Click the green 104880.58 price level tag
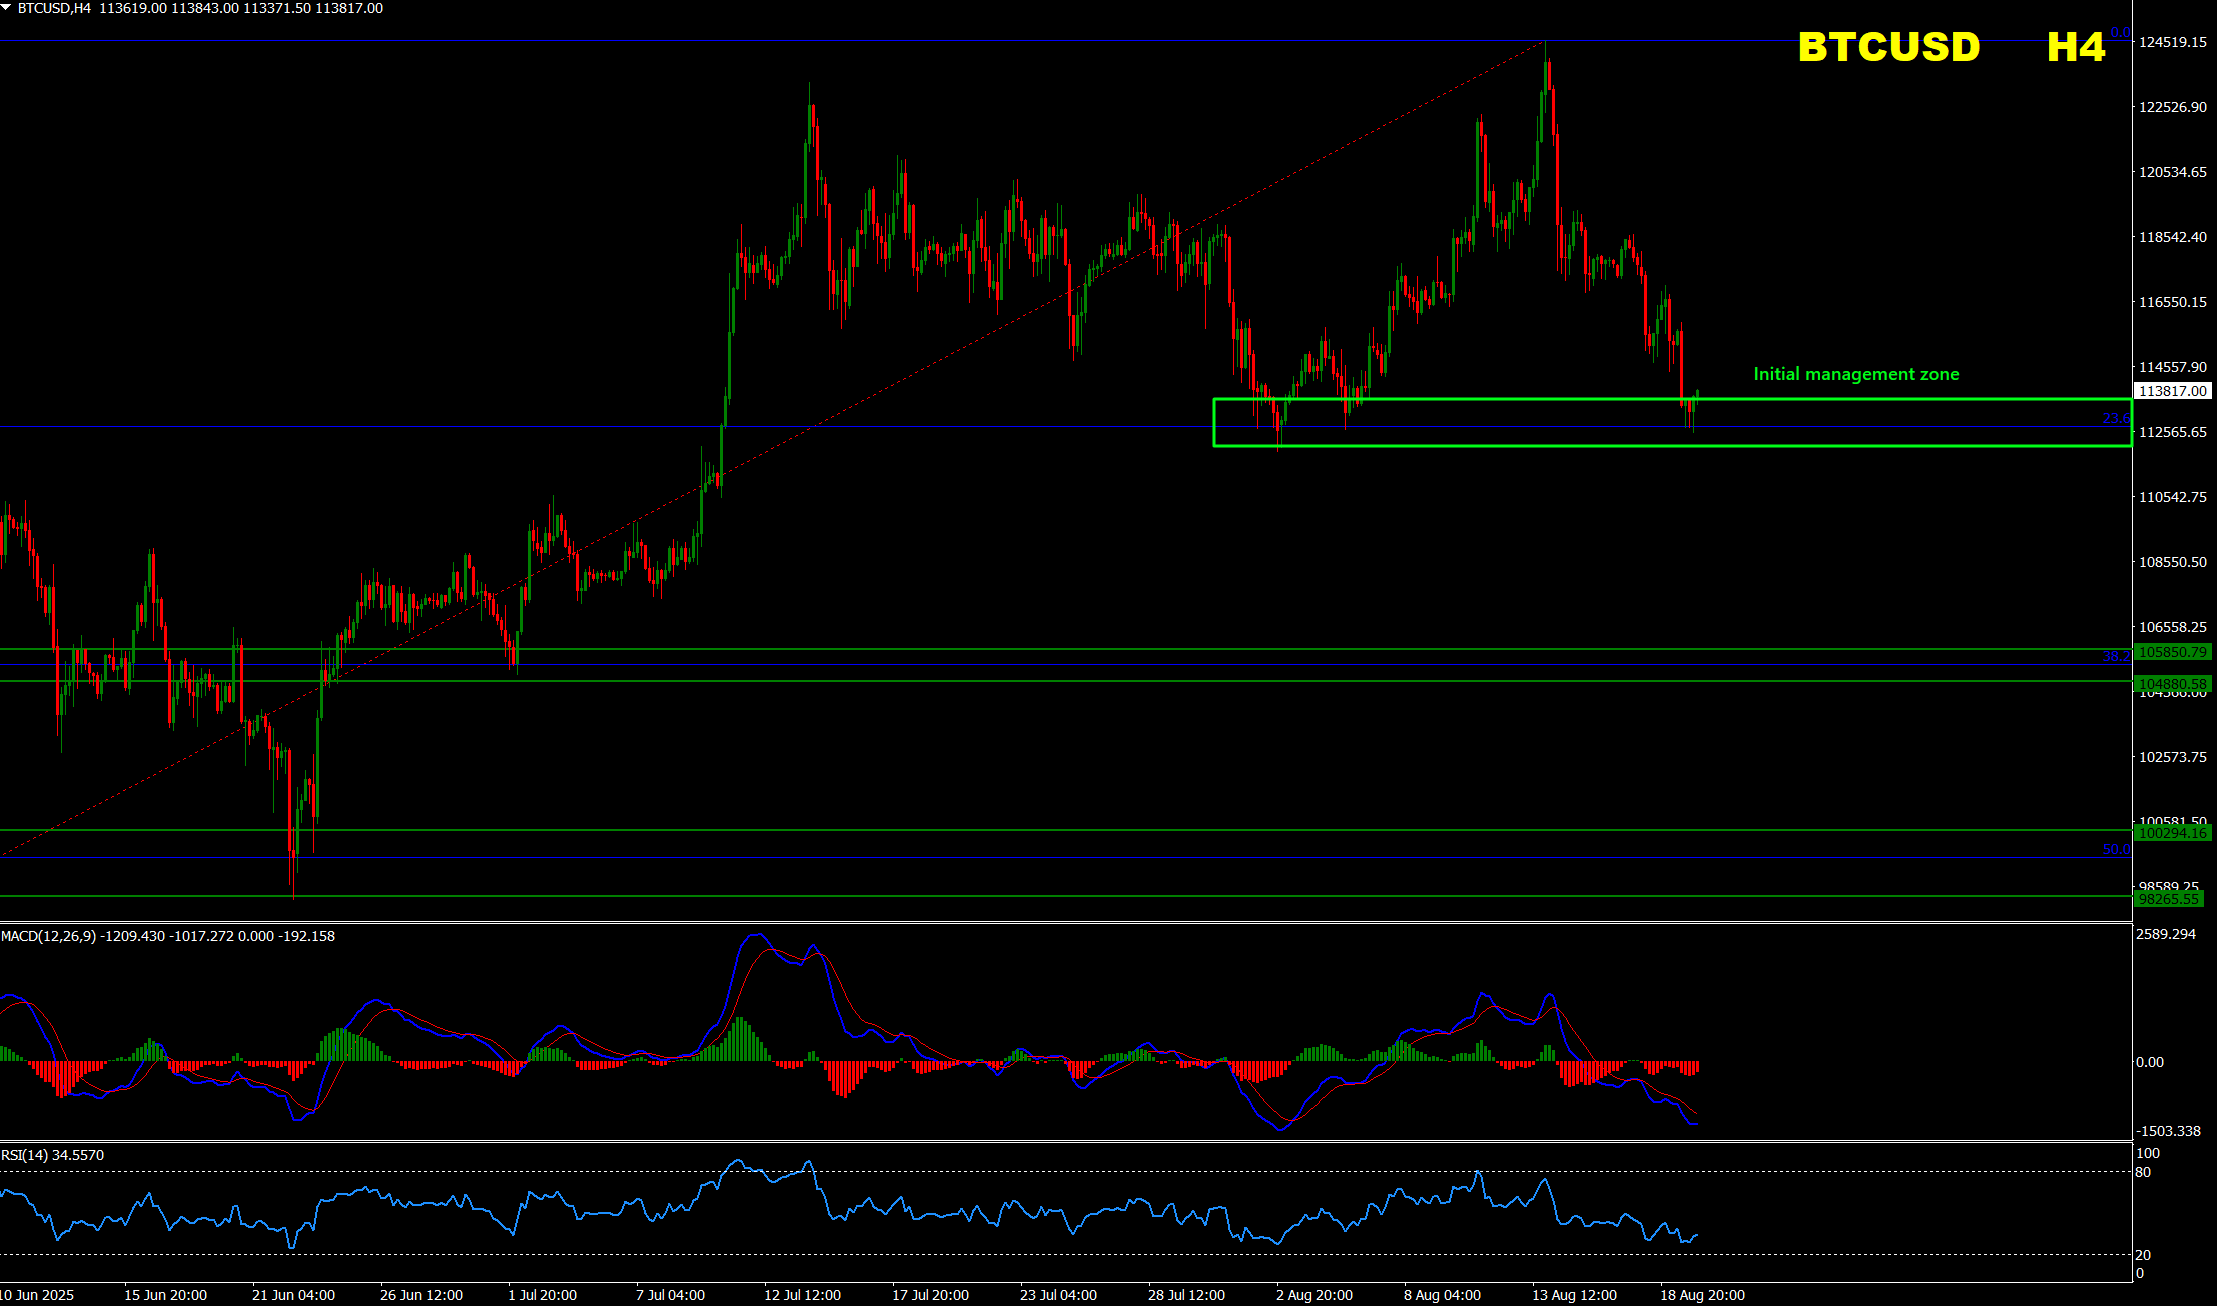Image resolution: width=2217 pixels, height=1306 pixels. pyautogui.click(x=2172, y=684)
